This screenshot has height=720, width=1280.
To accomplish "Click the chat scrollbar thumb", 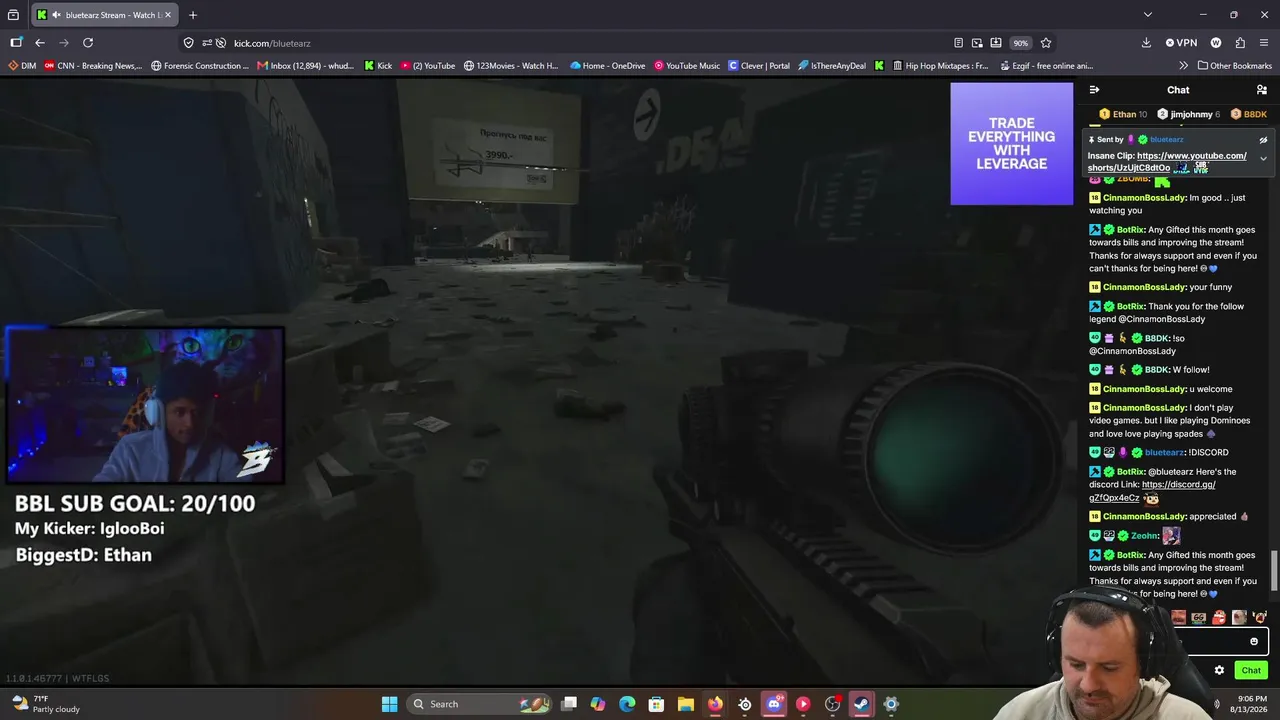I will (x=1273, y=571).
